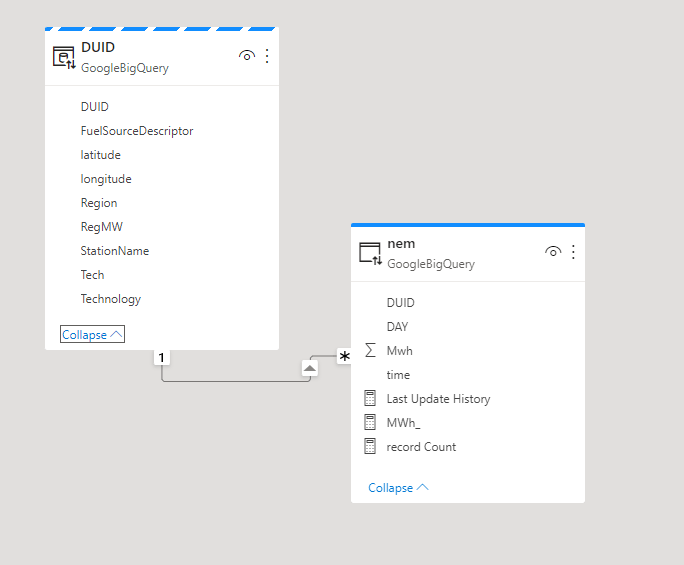Click the many-side asterisk relationship marker
684x565 pixels.
point(344,357)
